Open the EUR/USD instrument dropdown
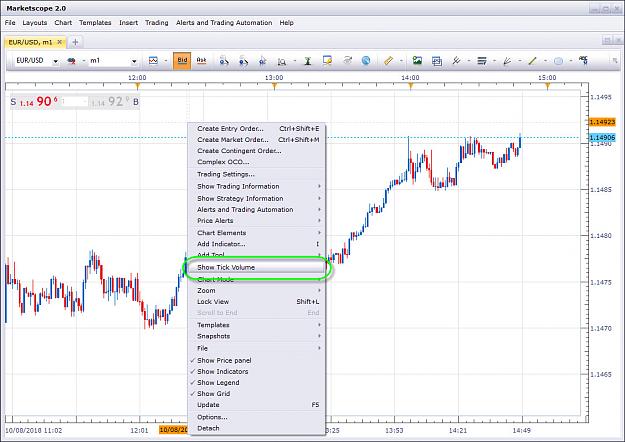This screenshot has height=442, width=625. click(x=56, y=61)
